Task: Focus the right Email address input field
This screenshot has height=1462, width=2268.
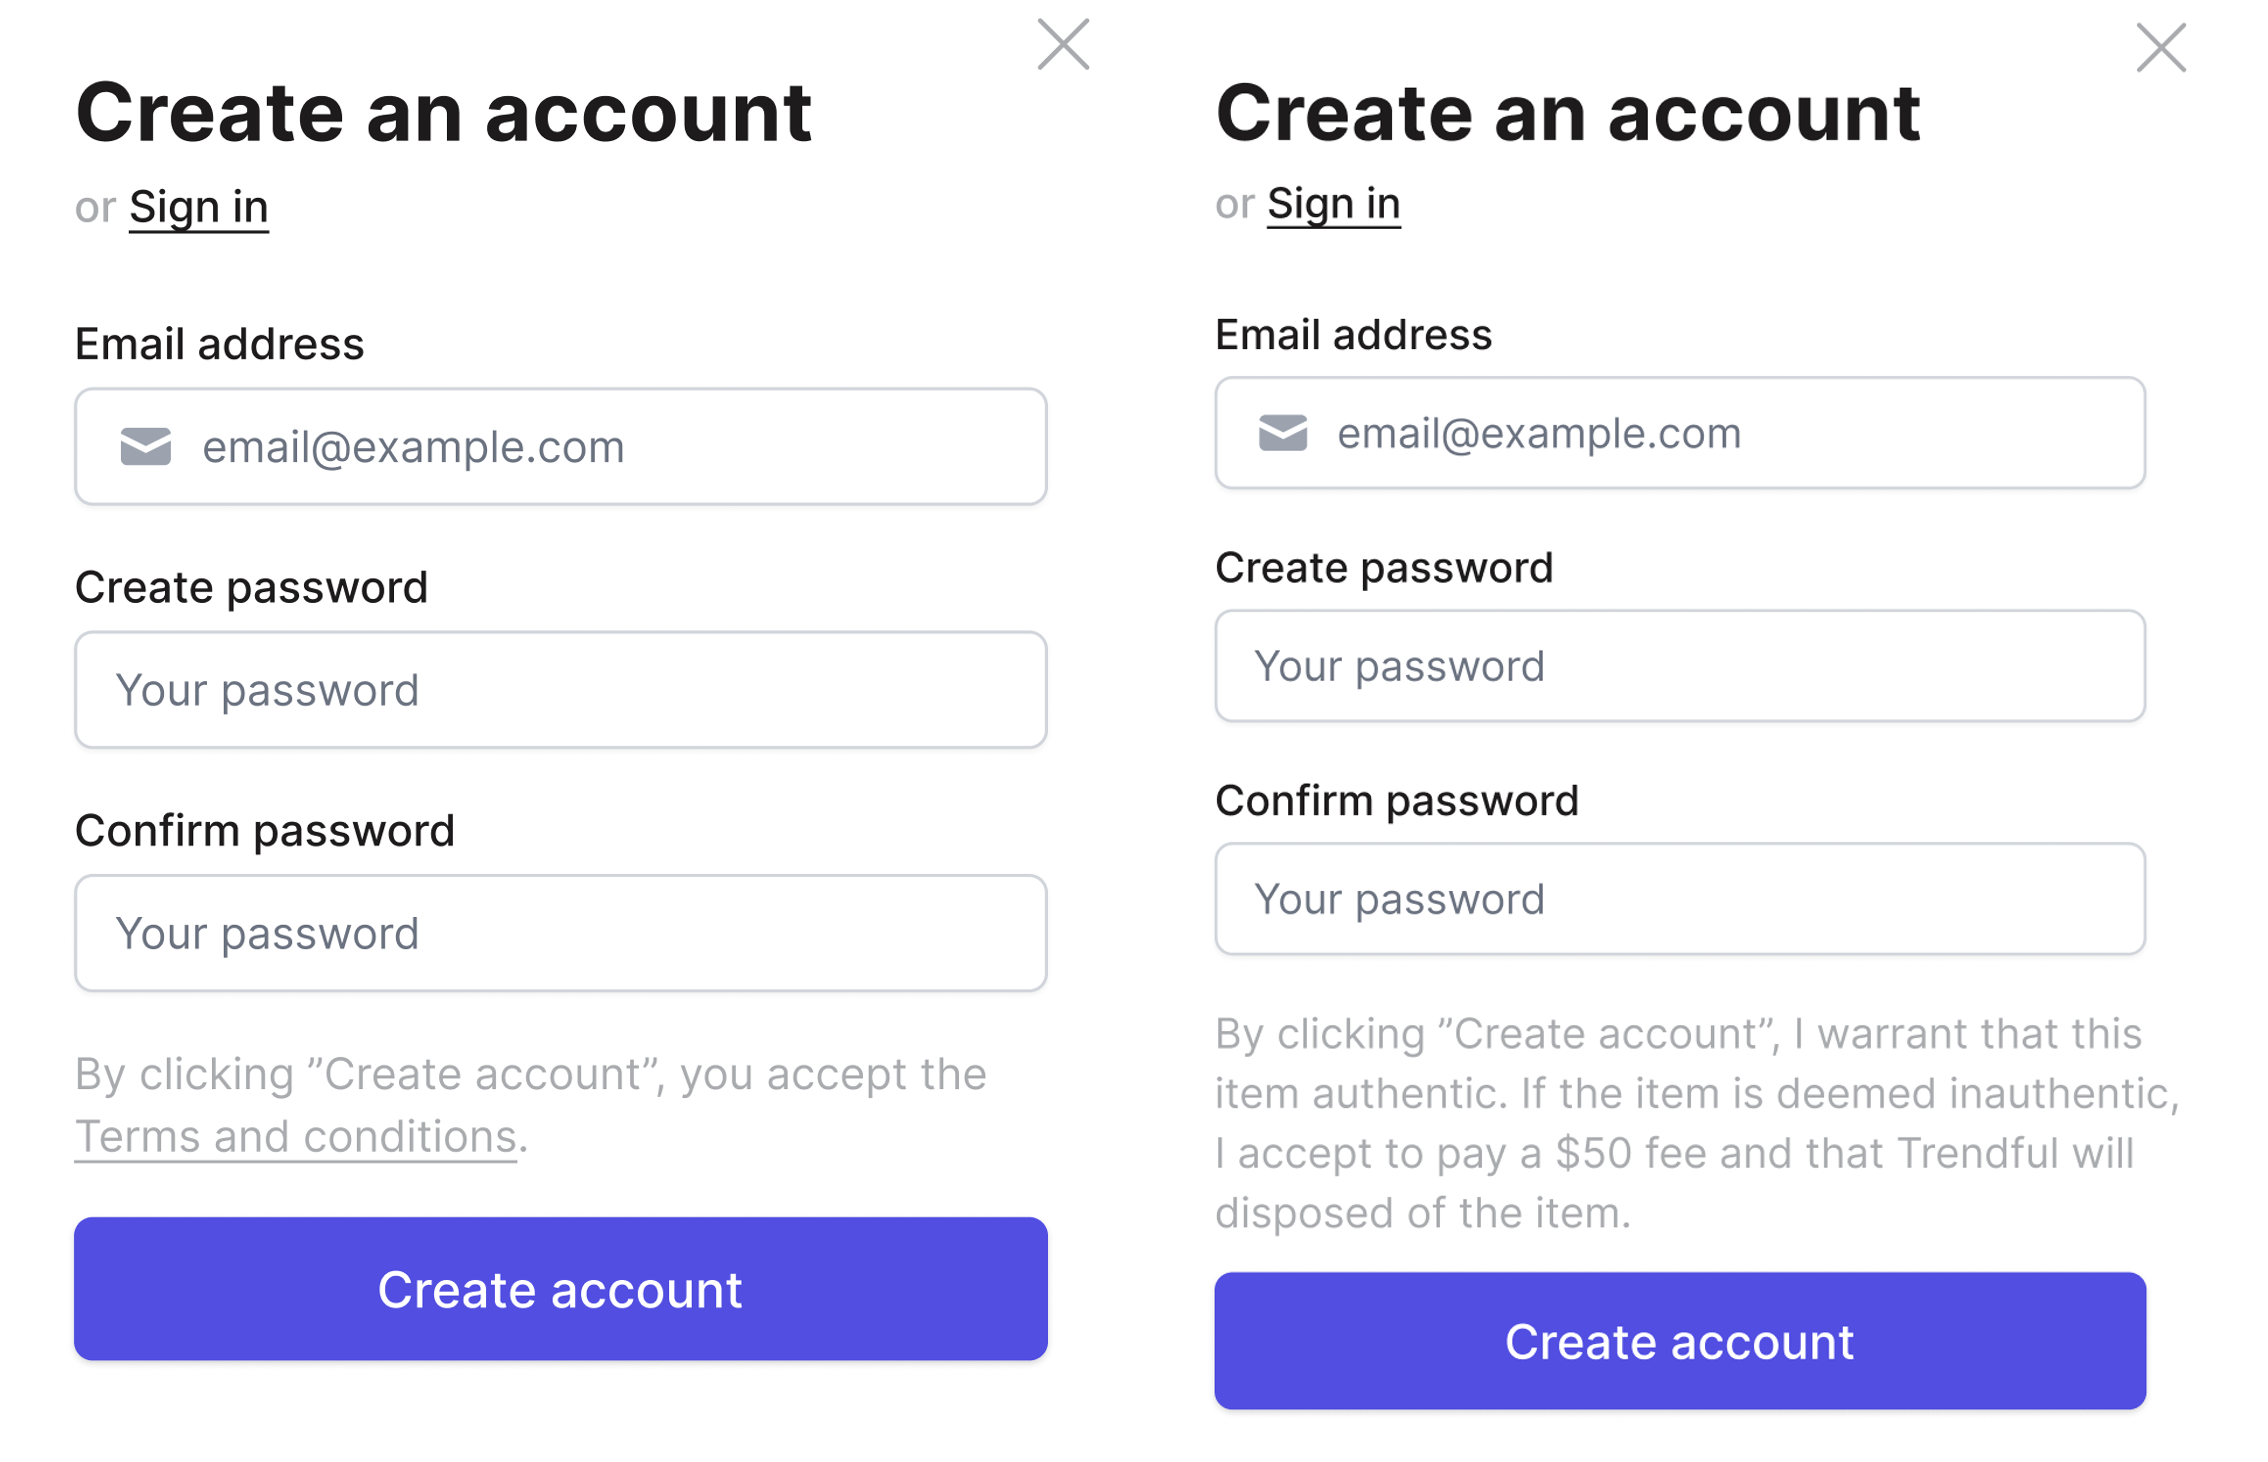Action: [1680, 433]
